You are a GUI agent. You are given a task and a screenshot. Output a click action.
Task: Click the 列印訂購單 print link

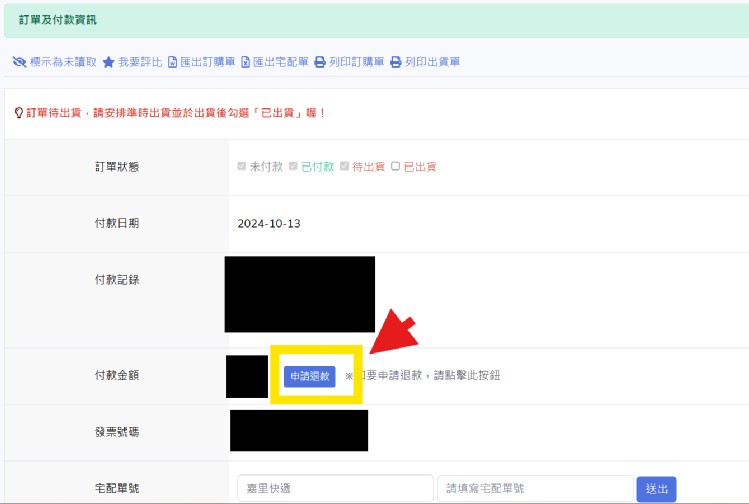tap(356, 62)
